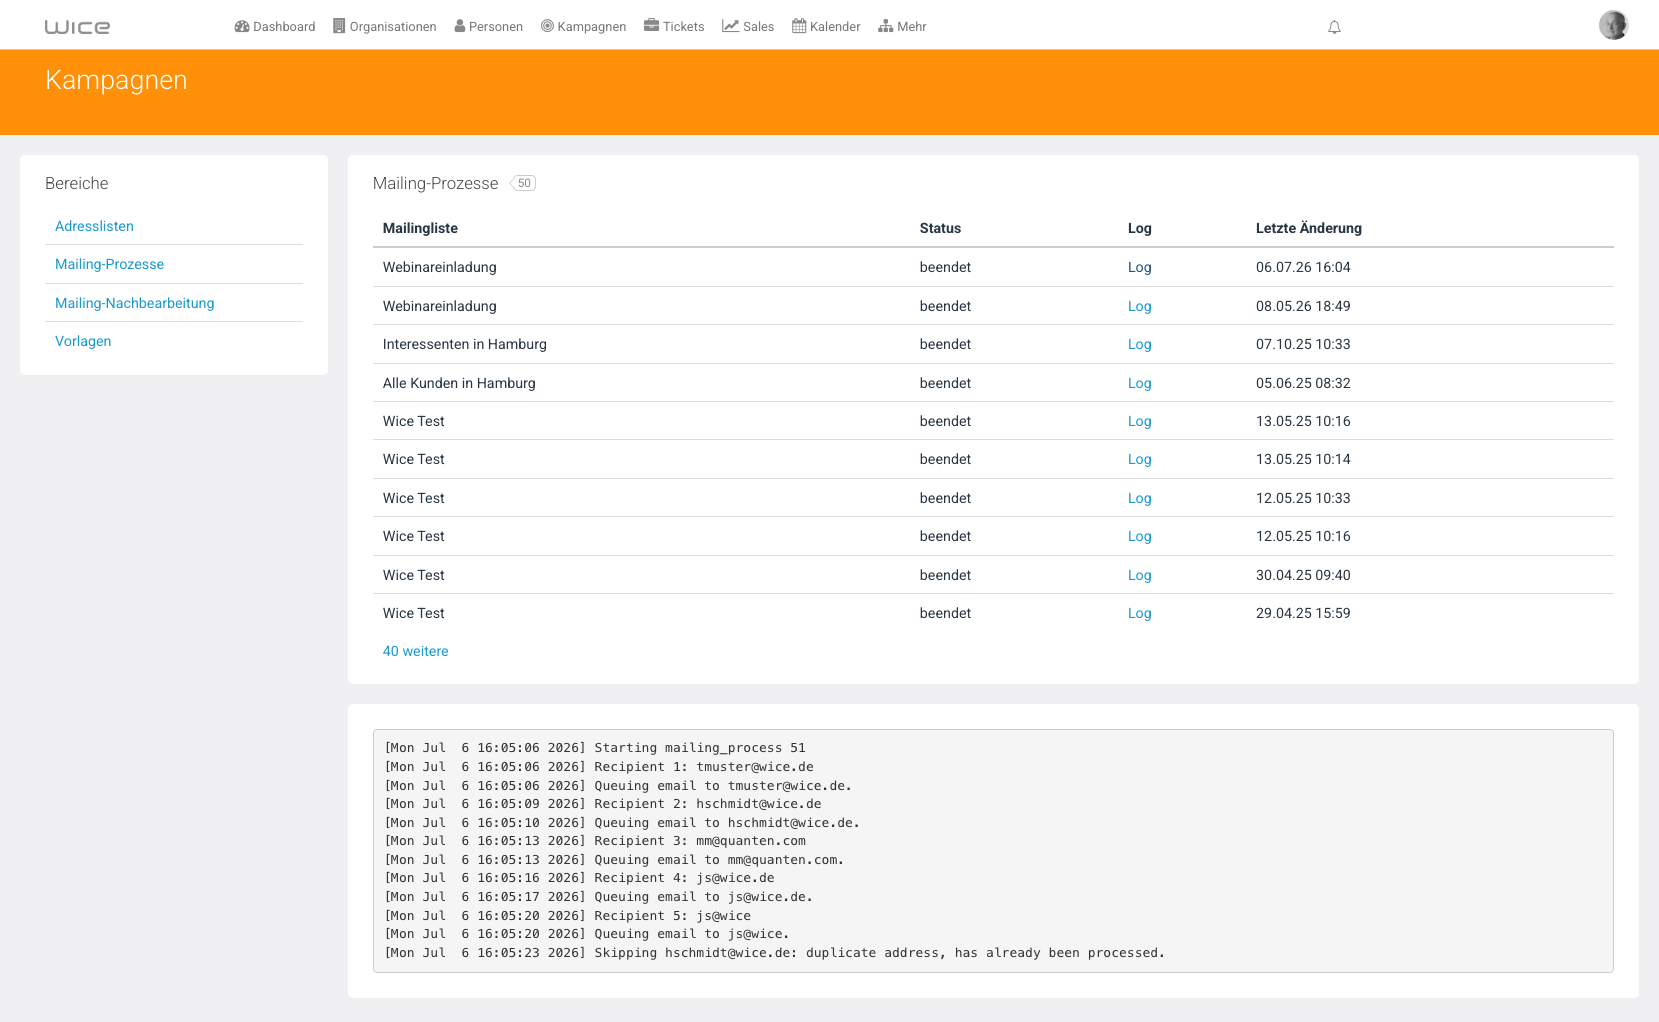Select Mailing-Prozesse in the sidebar
Viewport: 1659px width, 1022px height.
tap(109, 264)
